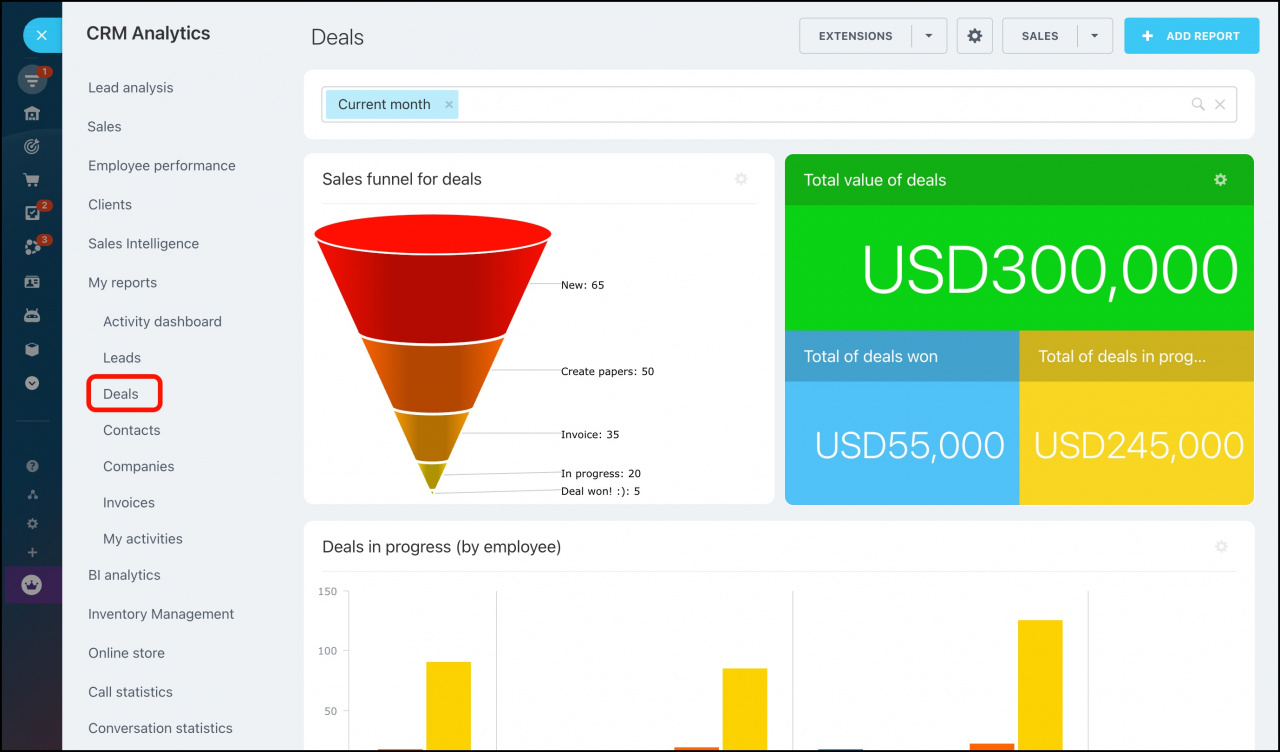Open BI analytics section
1280x752 pixels.
pos(124,575)
